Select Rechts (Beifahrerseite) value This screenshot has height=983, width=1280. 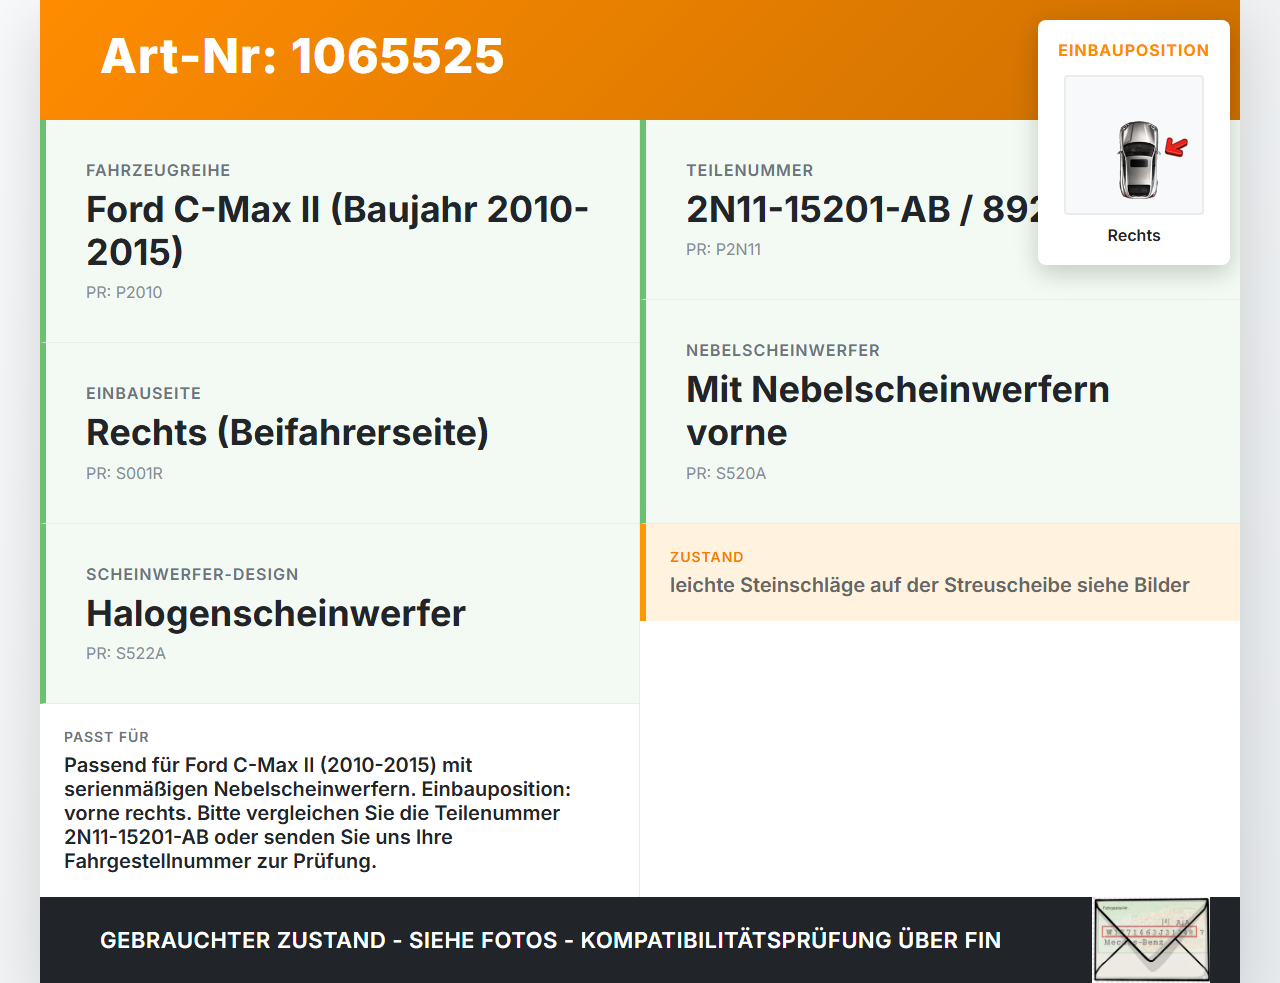pos(287,432)
